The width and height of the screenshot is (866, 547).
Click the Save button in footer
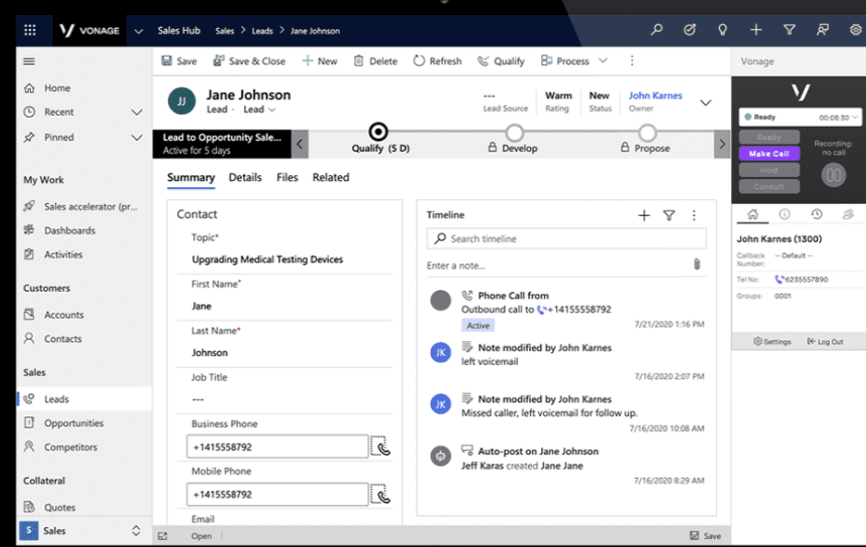tap(705, 536)
